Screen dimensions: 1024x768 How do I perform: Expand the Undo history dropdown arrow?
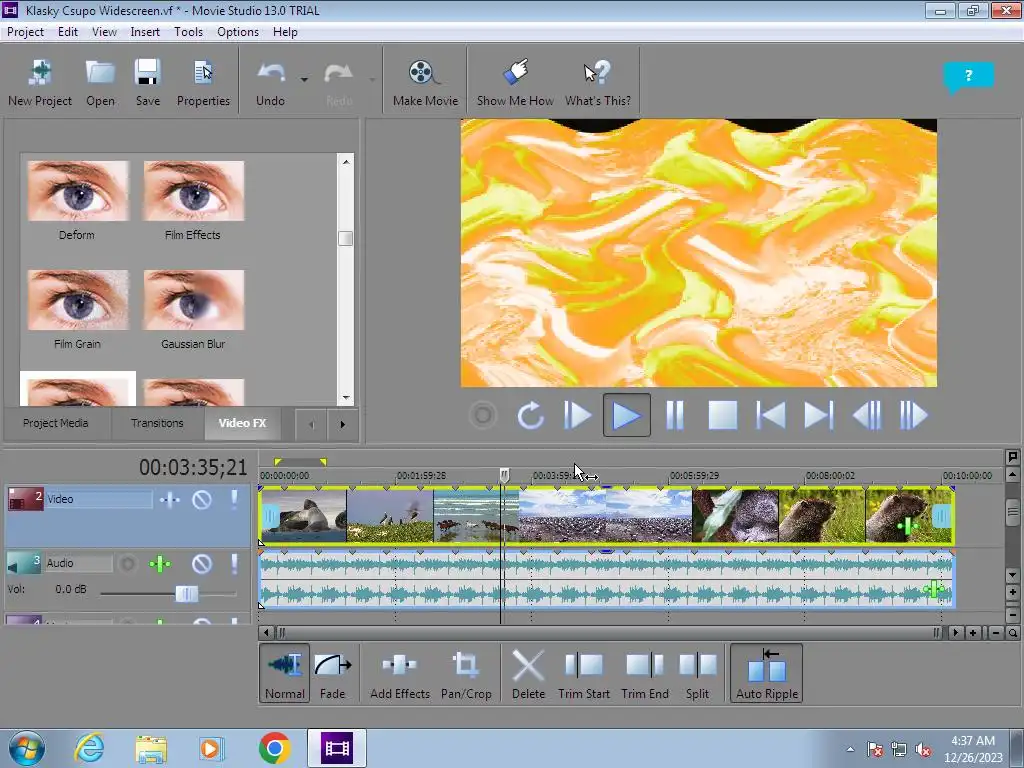pos(304,80)
